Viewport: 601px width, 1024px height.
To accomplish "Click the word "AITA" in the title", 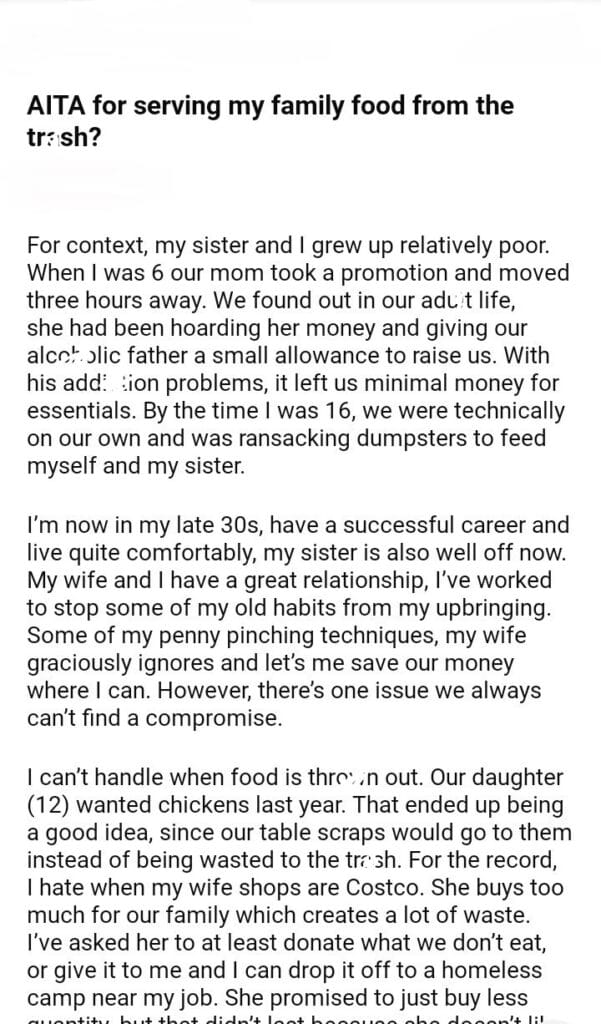I will (x=54, y=105).
